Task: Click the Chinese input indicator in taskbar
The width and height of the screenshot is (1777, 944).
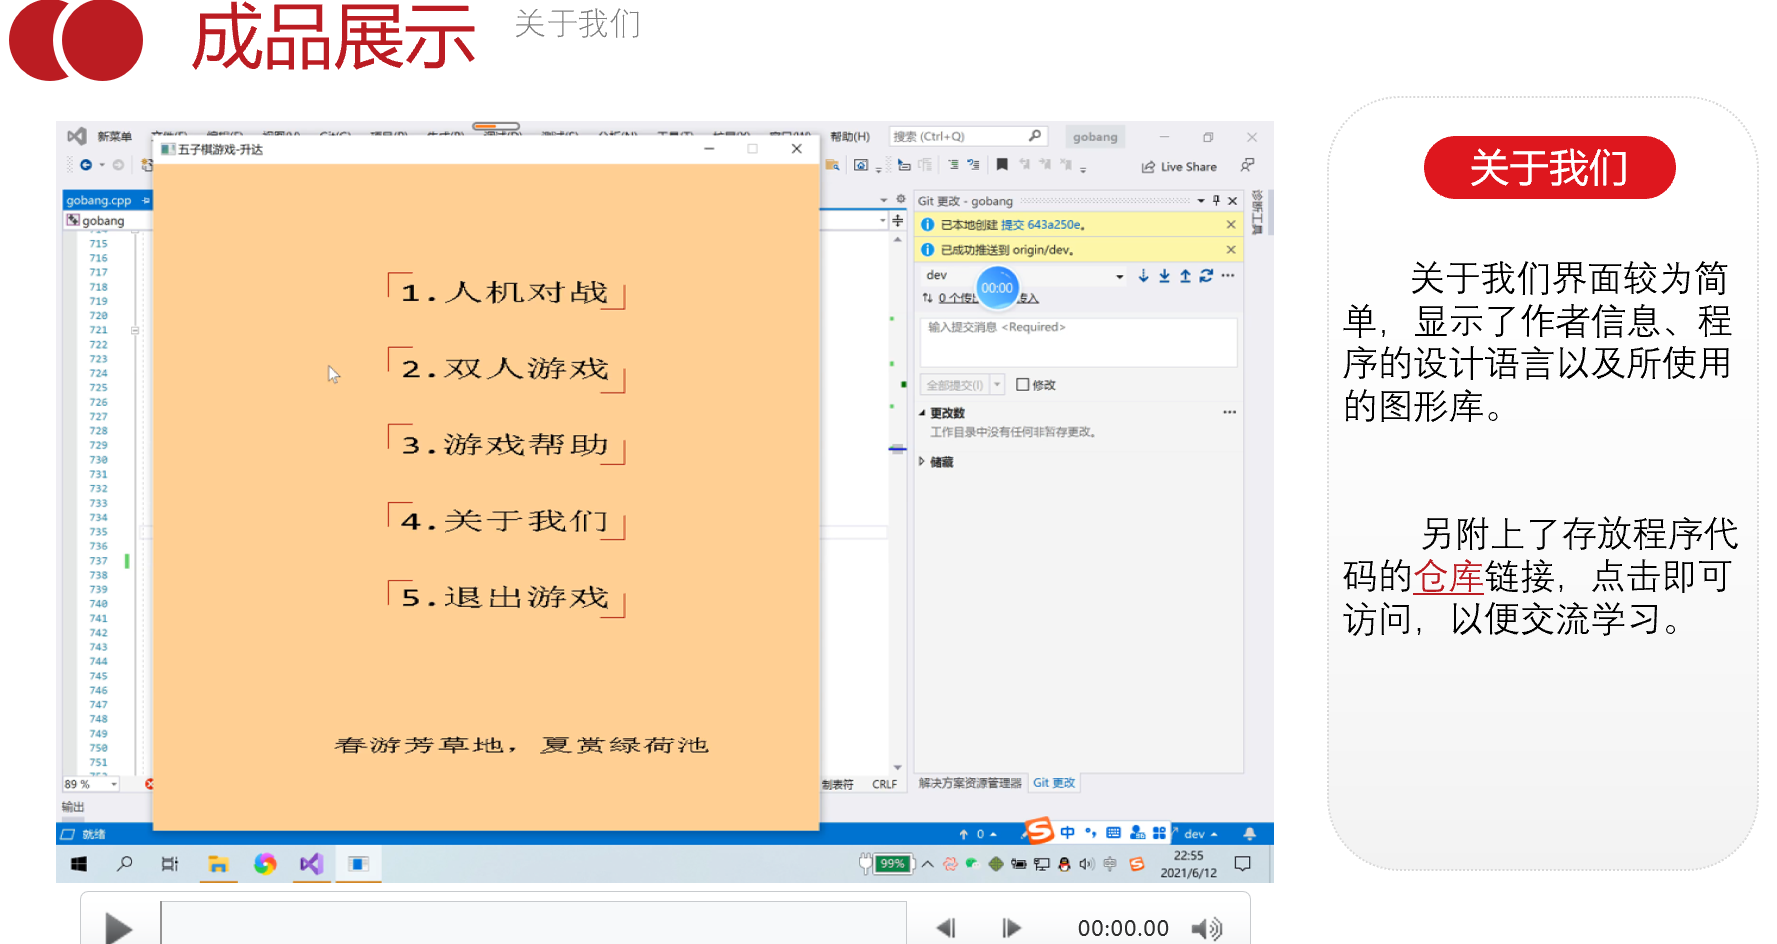Action: coord(1065,832)
